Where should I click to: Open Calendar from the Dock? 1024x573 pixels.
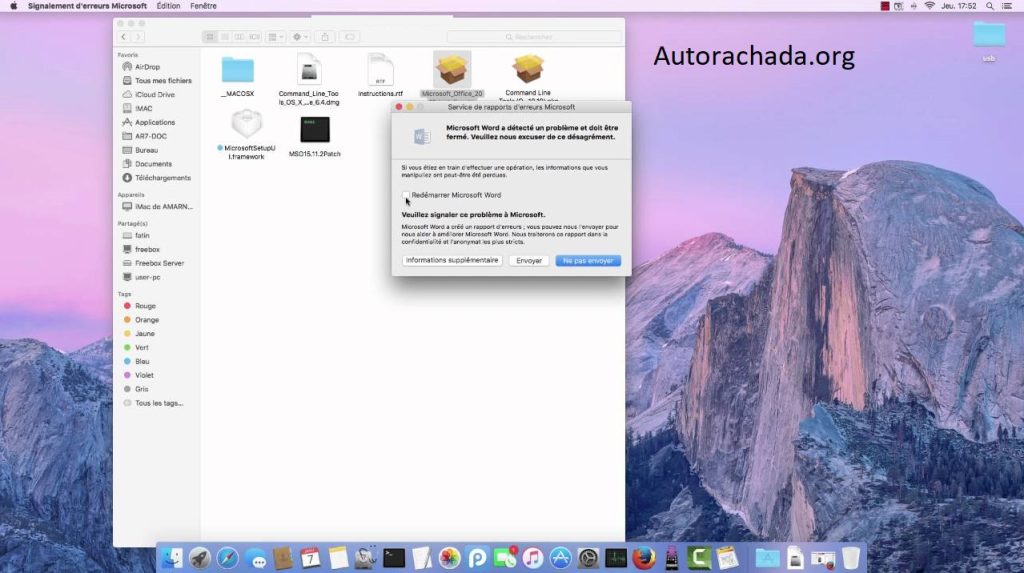pyautogui.click(x=311, y=558)
